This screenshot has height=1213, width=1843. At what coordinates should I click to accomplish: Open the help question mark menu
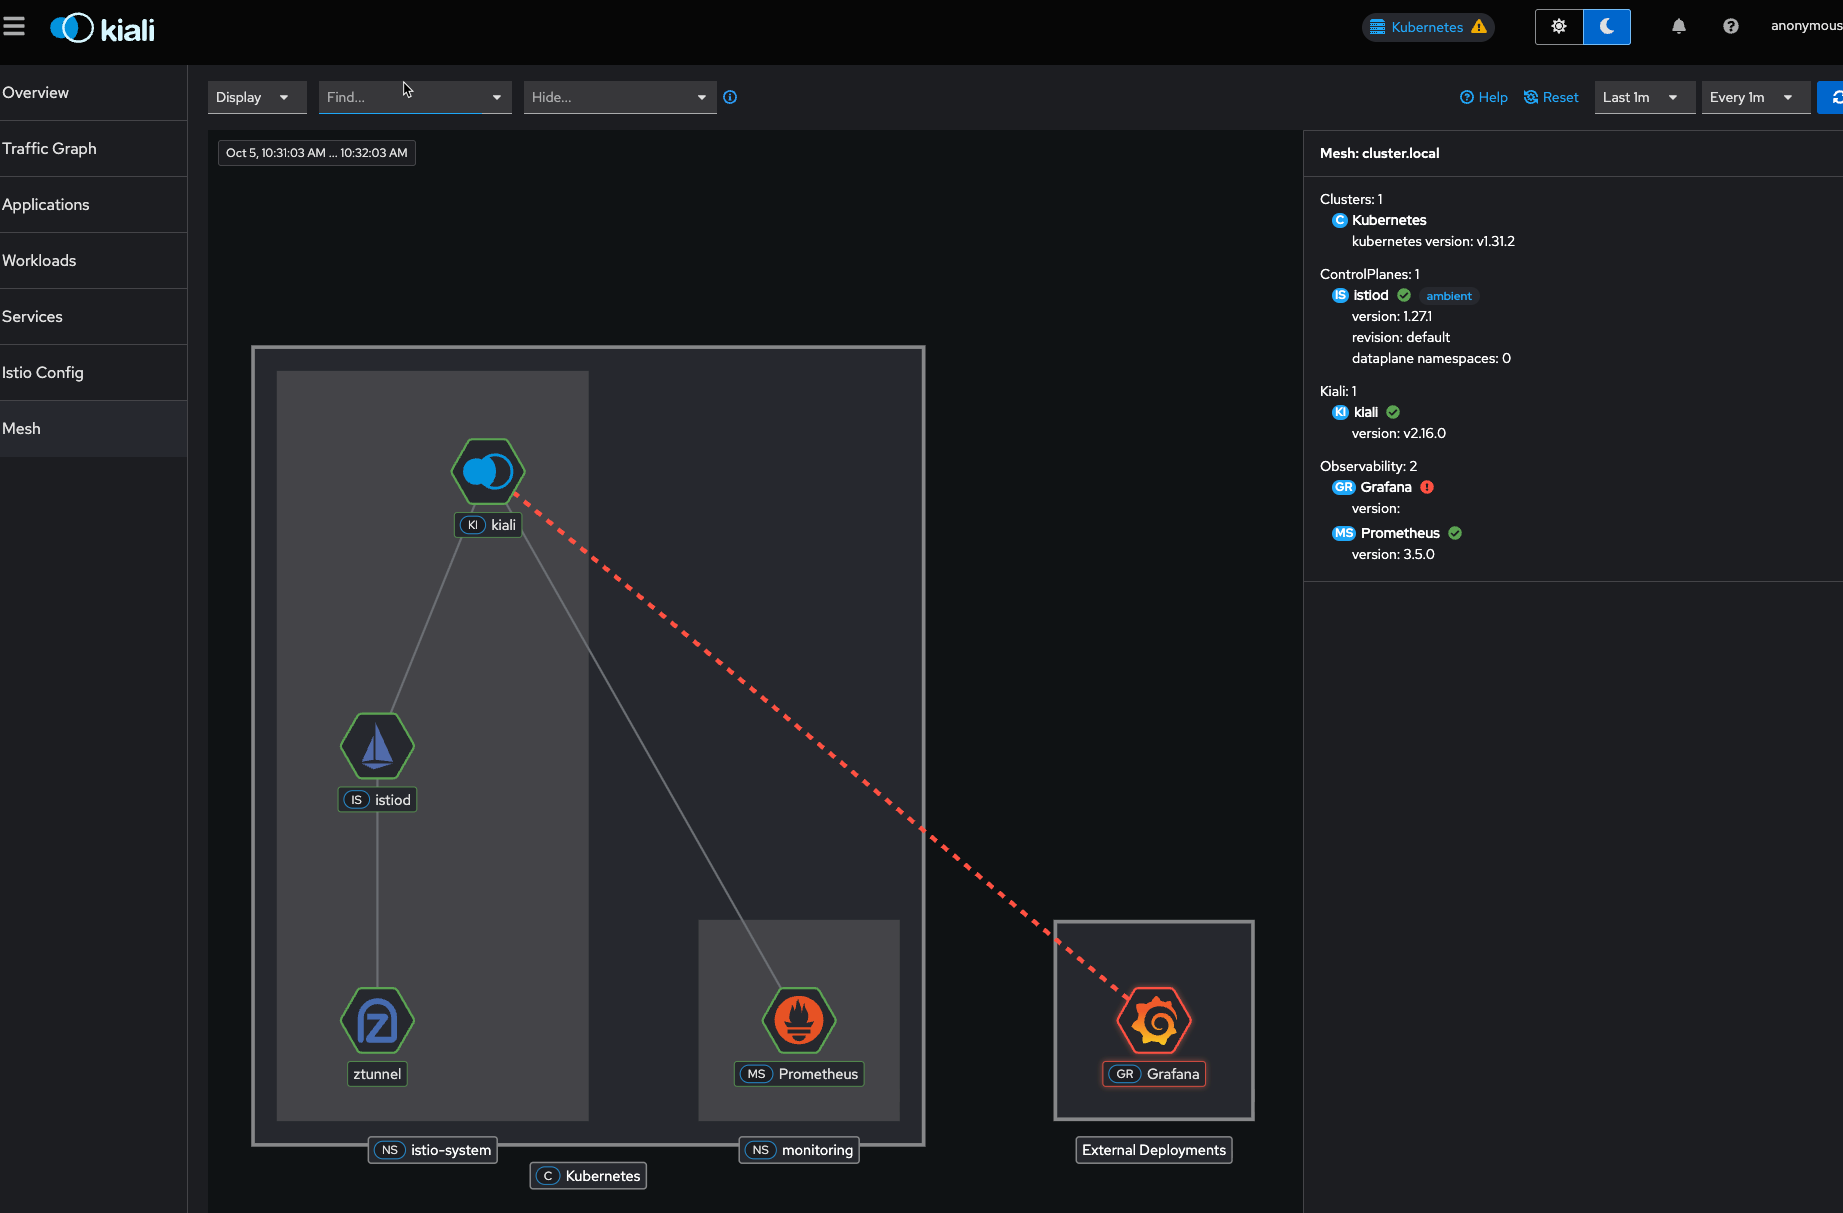pyautogui.click(x=1731, y=27)
